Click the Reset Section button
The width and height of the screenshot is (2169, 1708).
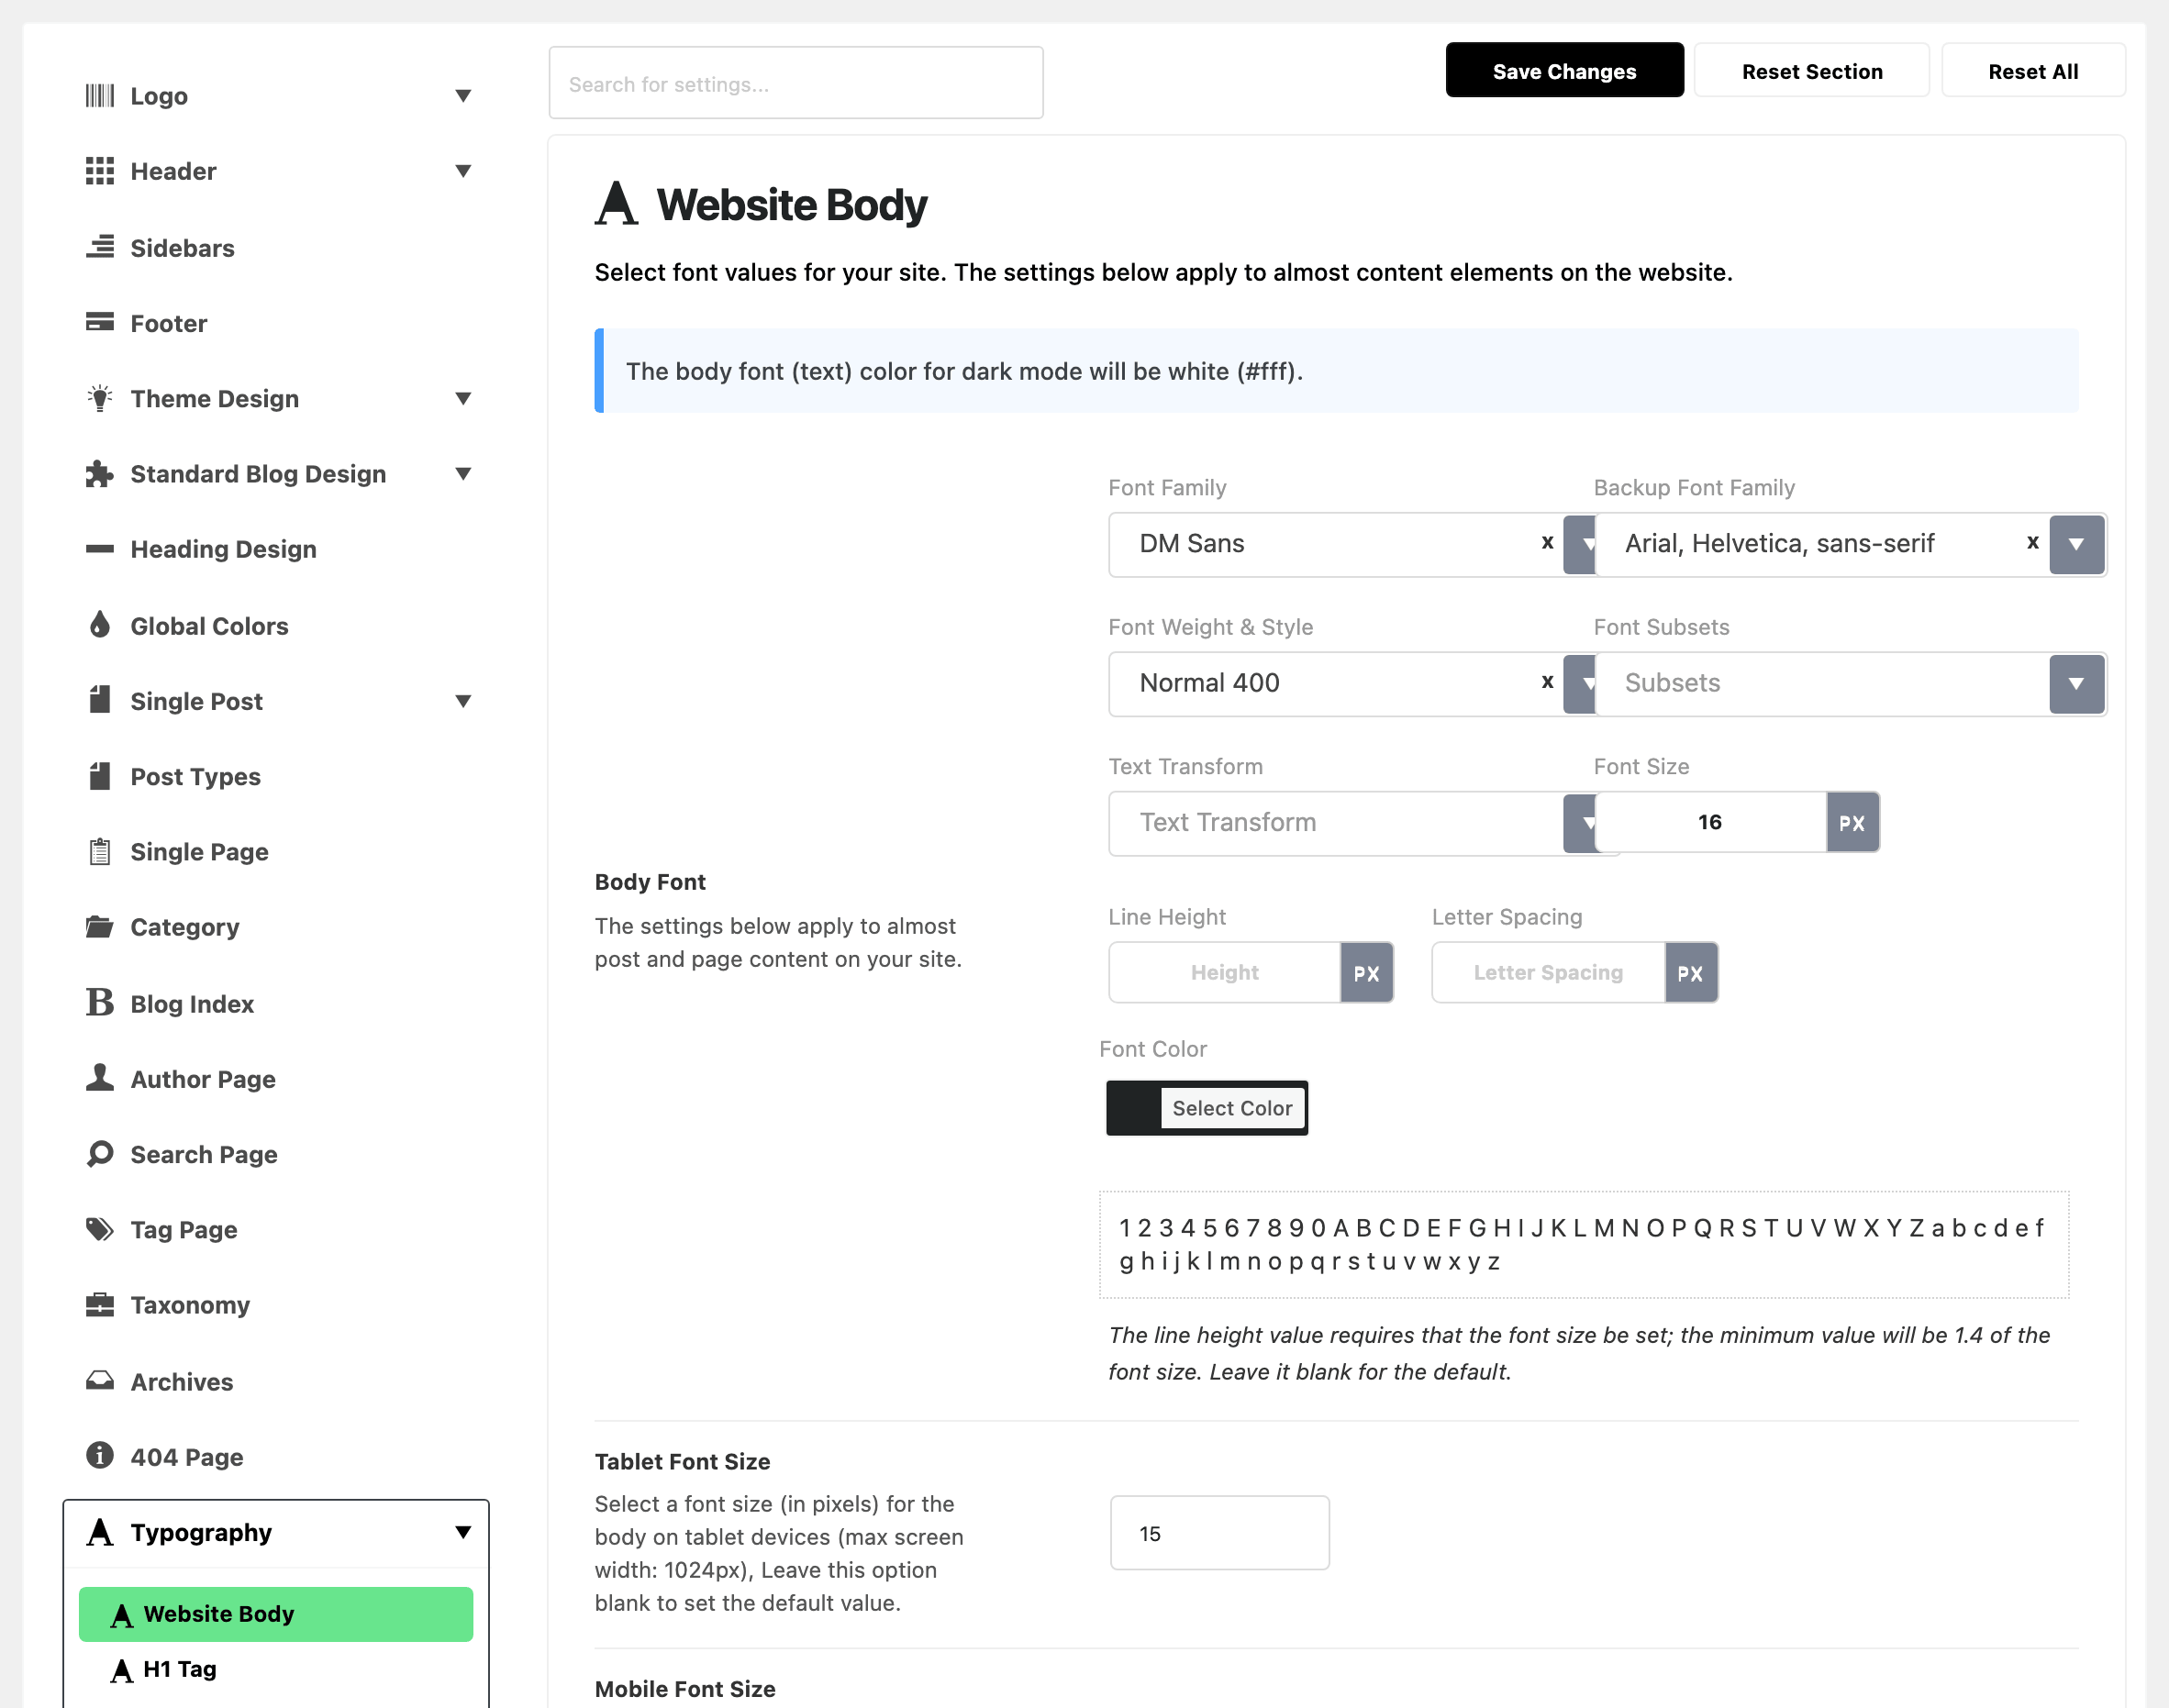pyautogui.click(x=1812, y=71)
